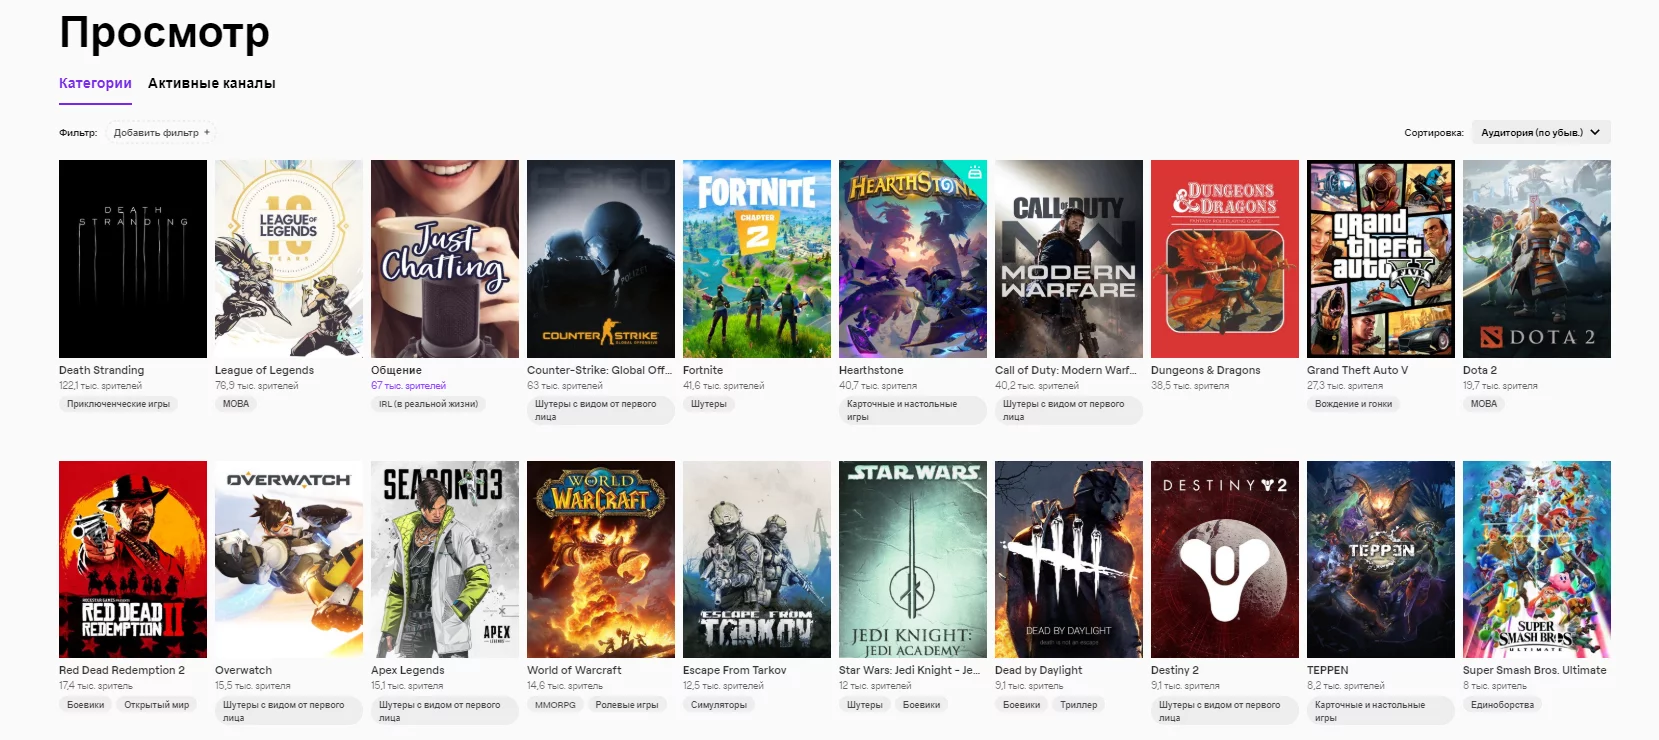Click 122,1 тыс. зрителей under Death Stranding
This screenshot has height=740, width=1659.
click(100, 386)
